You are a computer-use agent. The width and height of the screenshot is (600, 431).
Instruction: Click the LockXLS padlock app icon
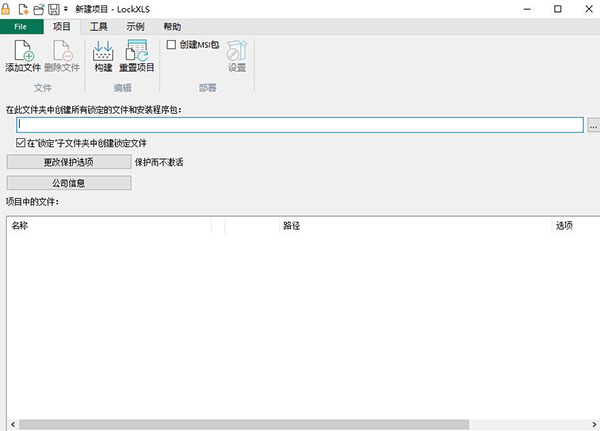5,8
